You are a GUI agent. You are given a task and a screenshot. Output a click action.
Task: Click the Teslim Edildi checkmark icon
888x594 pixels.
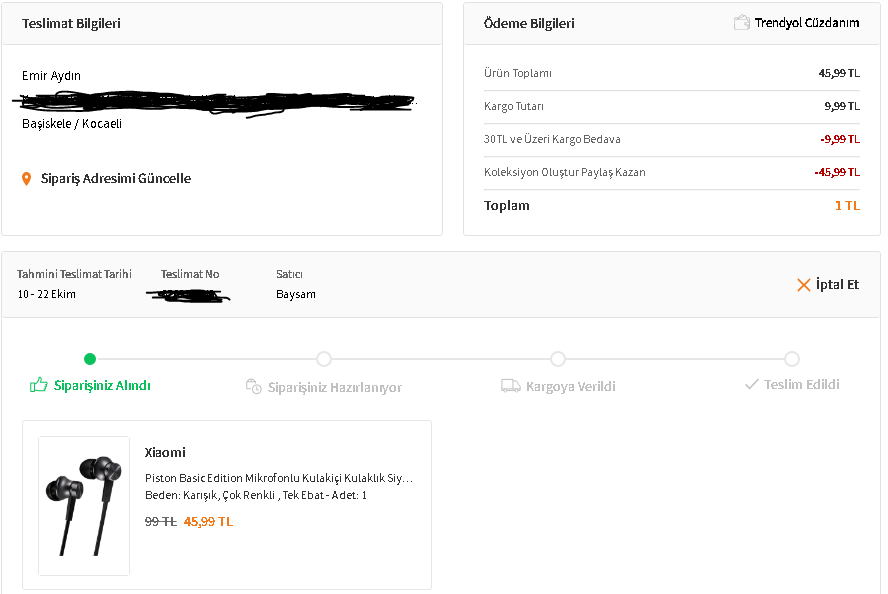point(752,384)
